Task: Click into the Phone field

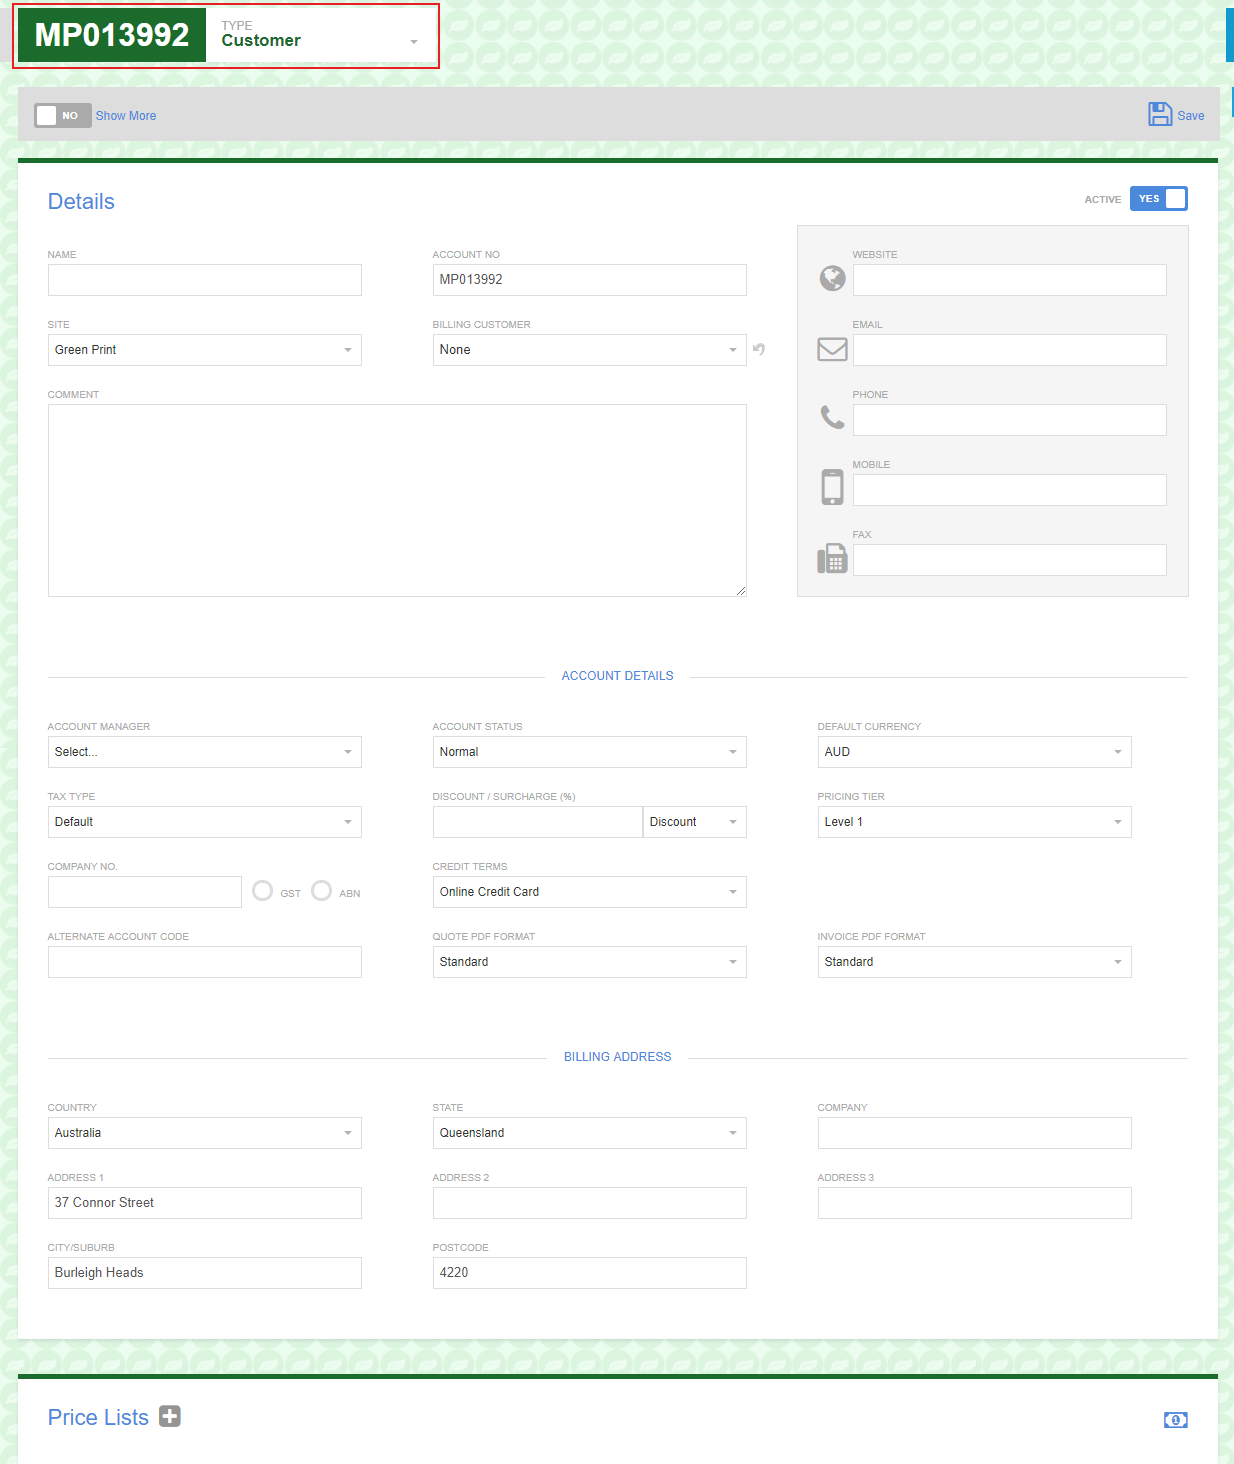Action: coord(1009,420)
